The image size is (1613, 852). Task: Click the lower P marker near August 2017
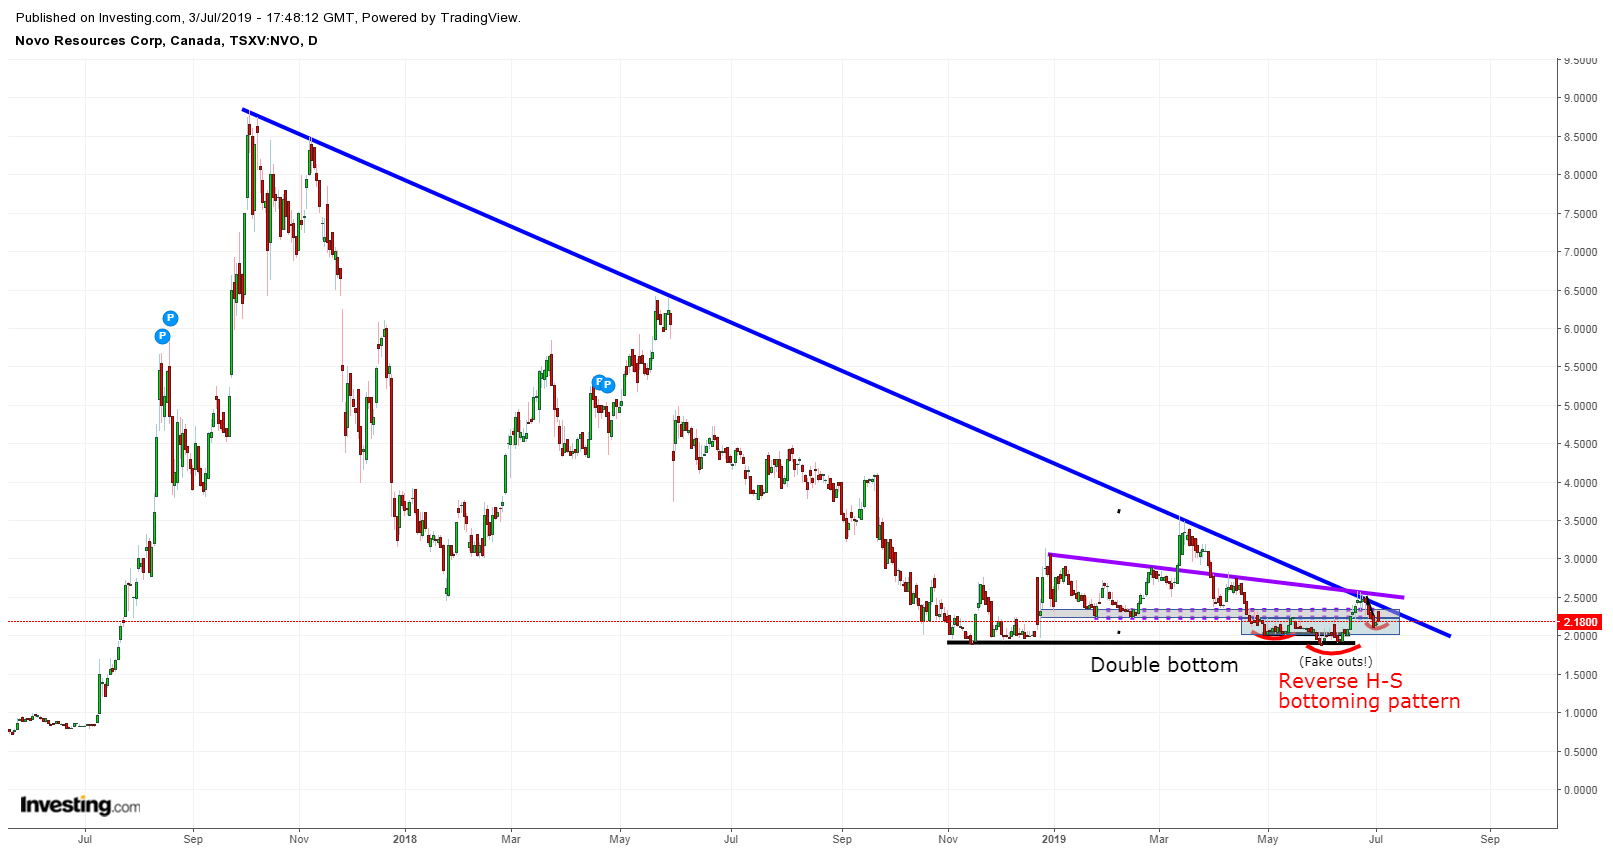(162, 337)
